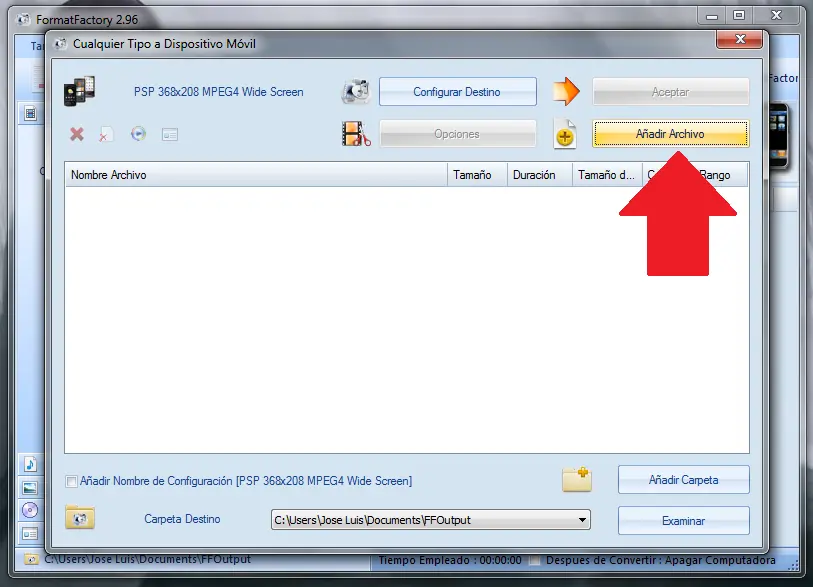
Task: Click PSP 368x208 MPEG4 Wide Screen label
Action: pyautogui.click(x=219, y=92)
